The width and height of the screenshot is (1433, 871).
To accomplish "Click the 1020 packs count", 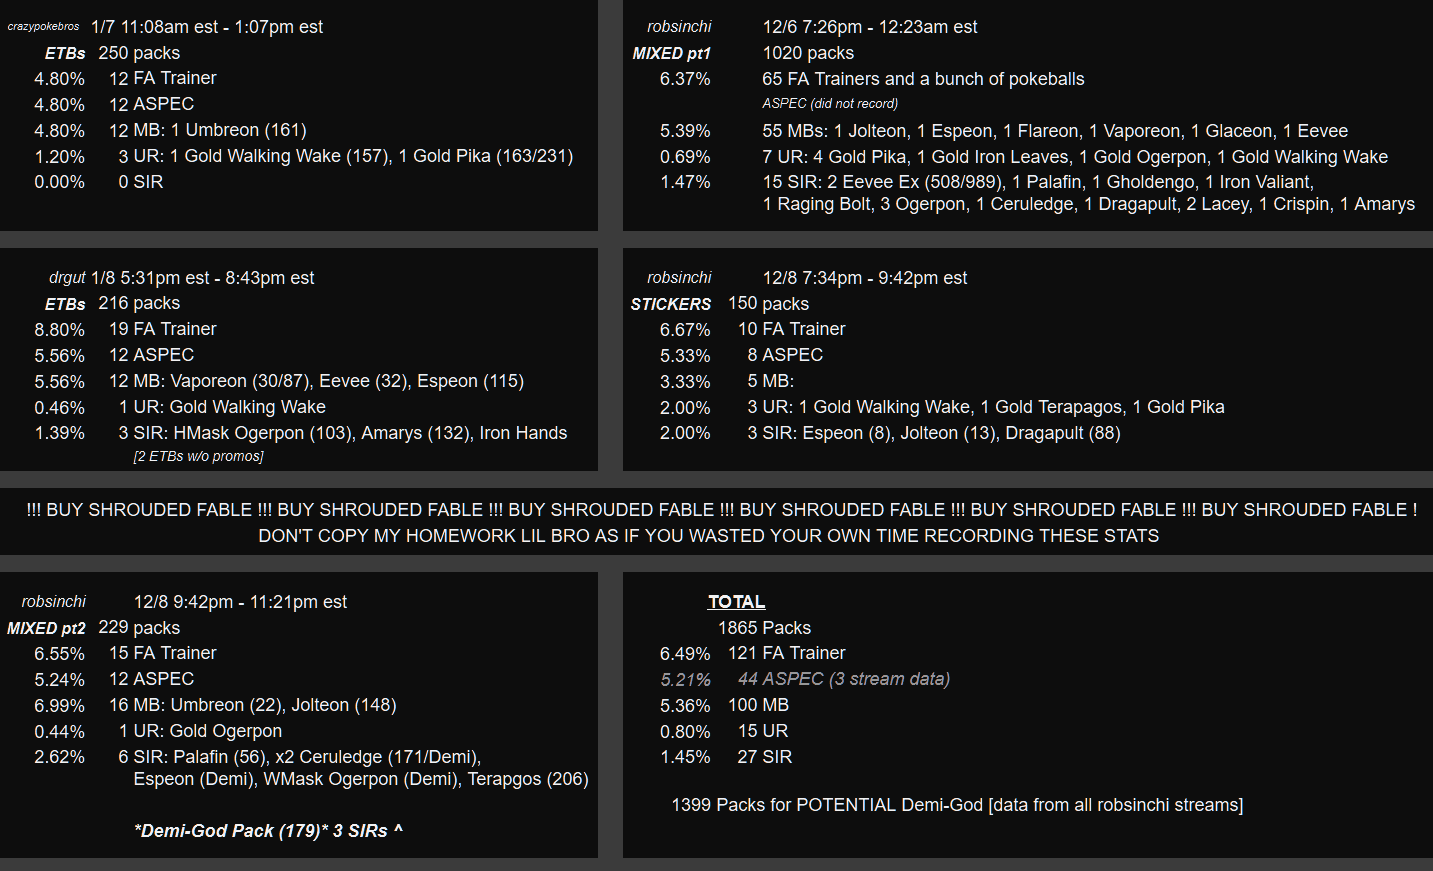I will 808,53.
